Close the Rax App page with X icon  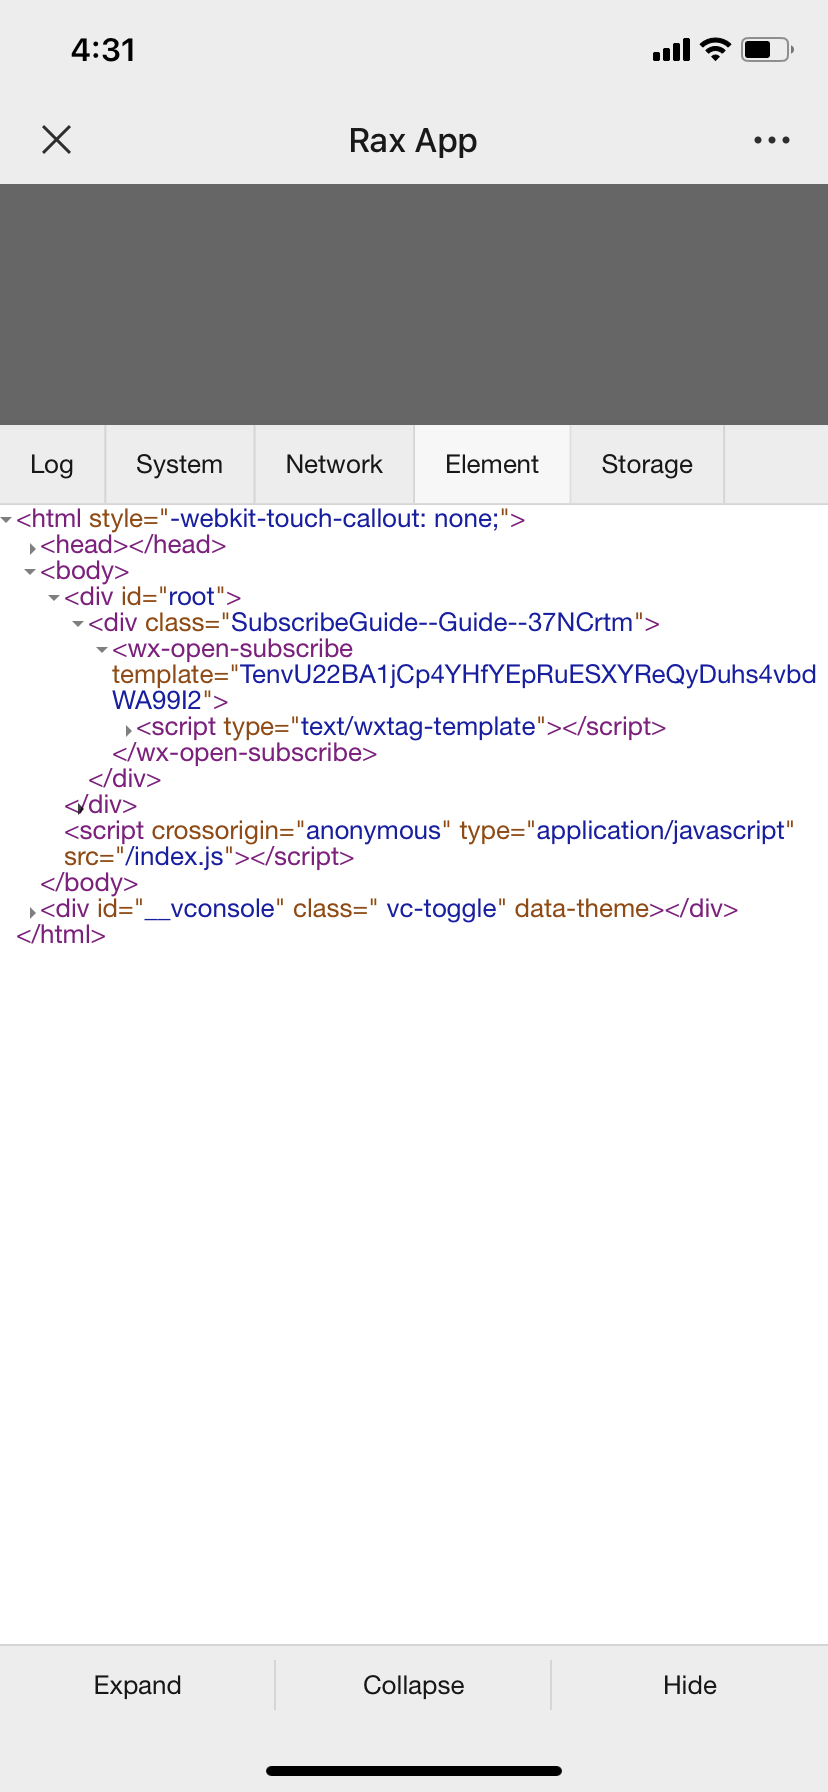coord(57,140)
